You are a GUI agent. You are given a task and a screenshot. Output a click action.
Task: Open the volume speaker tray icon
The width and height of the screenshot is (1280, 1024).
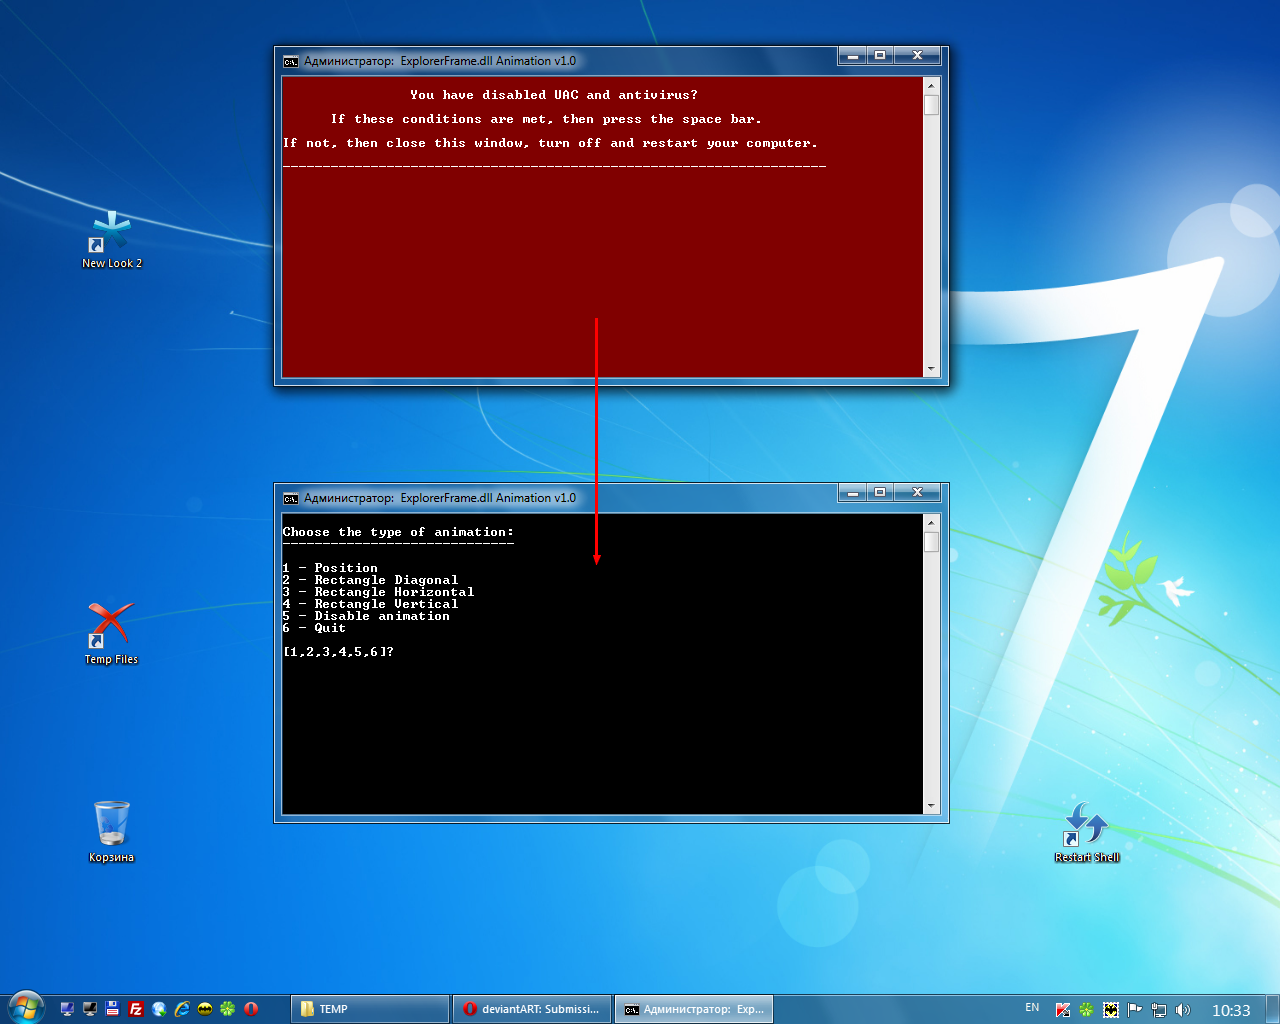pos(1183,1010)
